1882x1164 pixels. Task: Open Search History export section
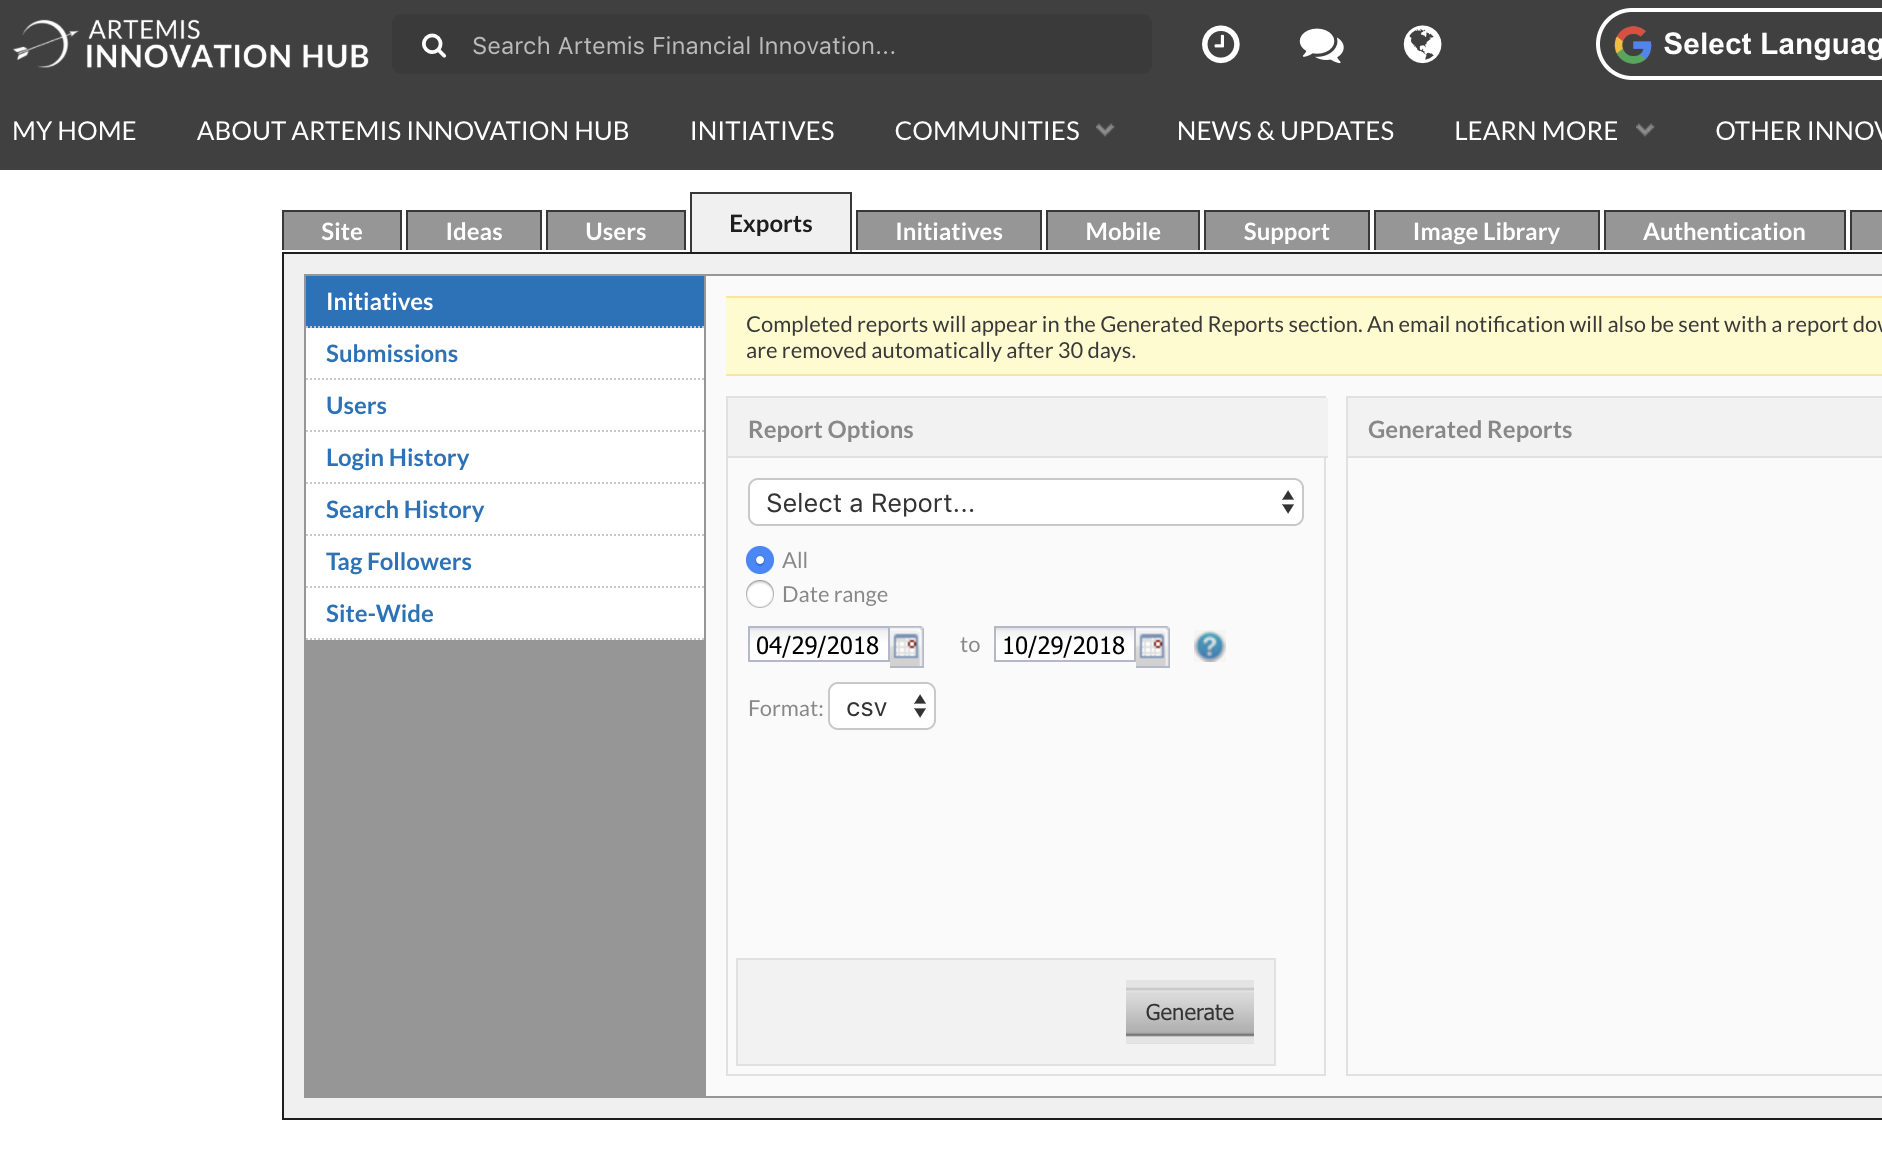point(505,509)
